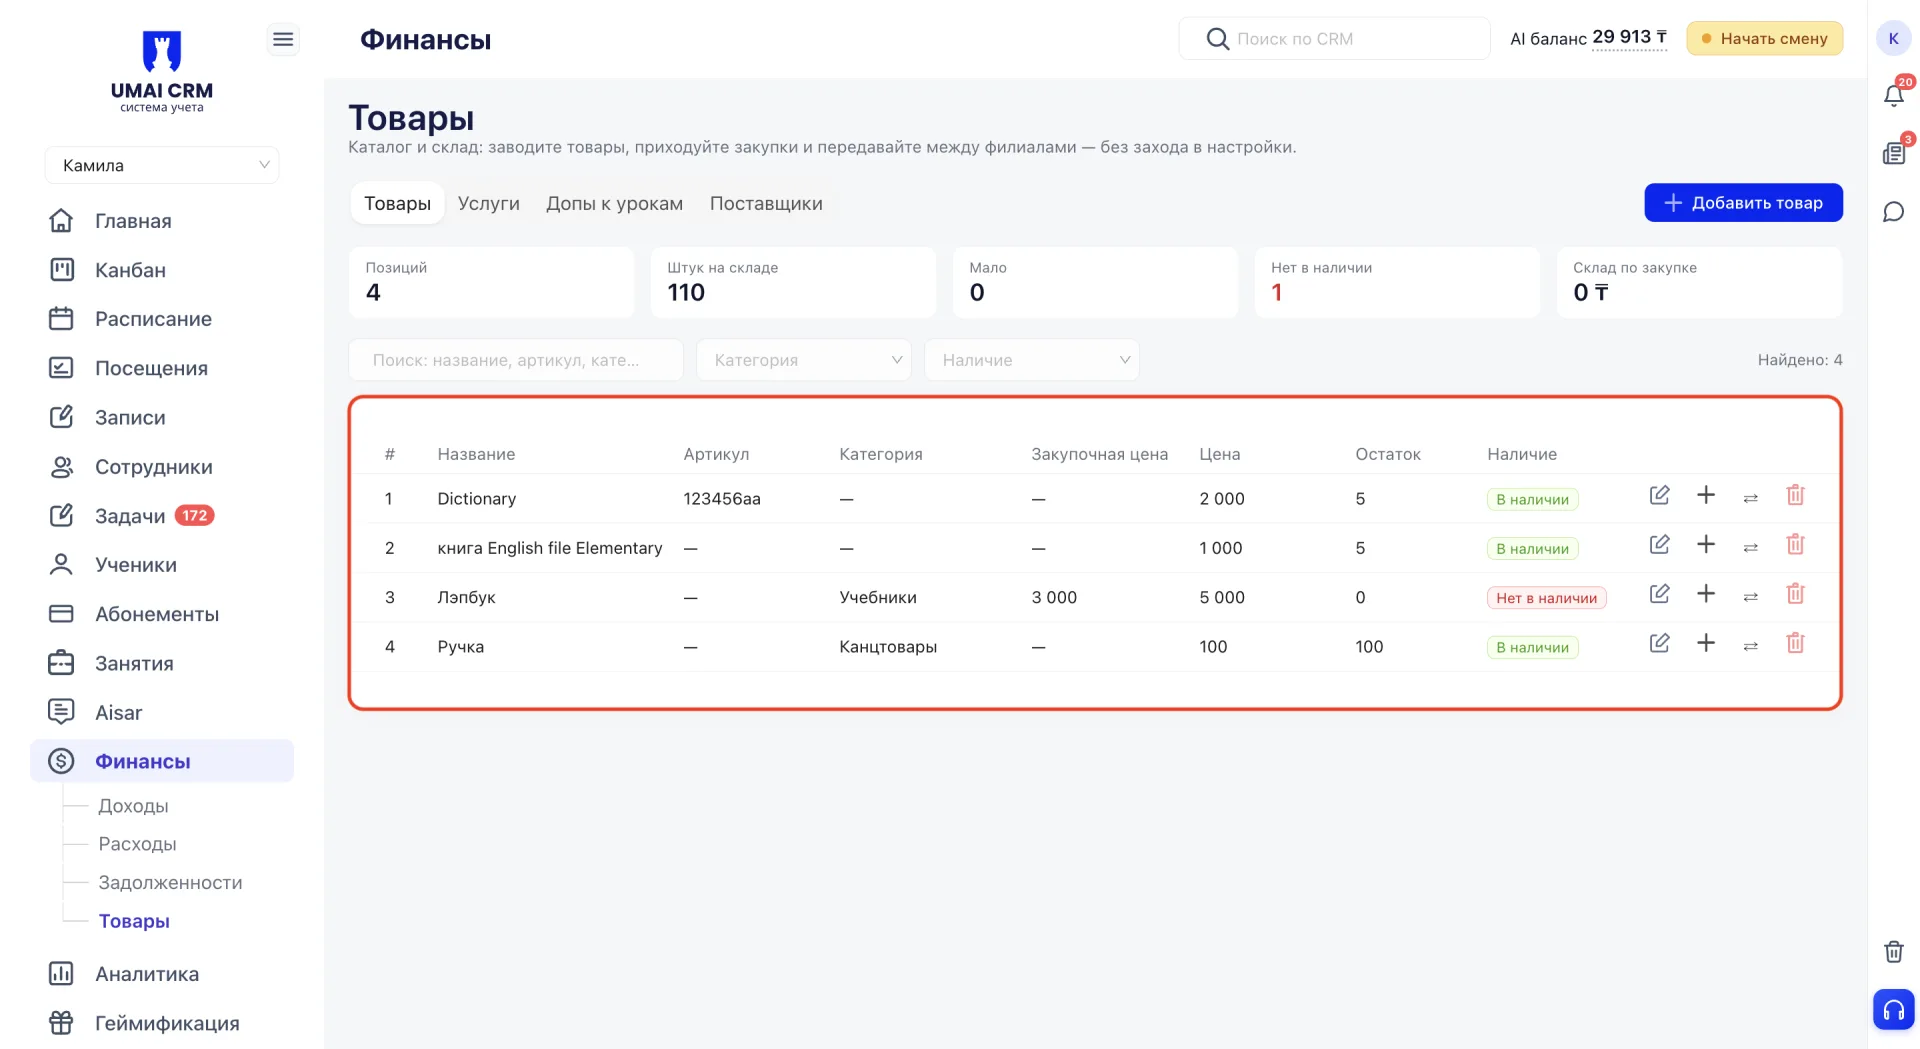This screenshot has height=1049, width=1920.
Task: Add stock to Dictionary product
Action: click(x=1706, y=495)
